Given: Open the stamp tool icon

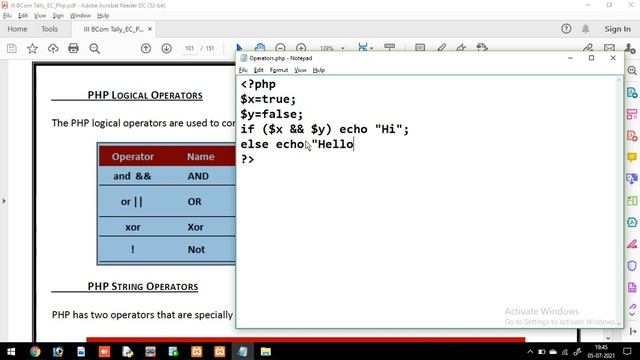Looking at the screenshot, I should (482, 47).
